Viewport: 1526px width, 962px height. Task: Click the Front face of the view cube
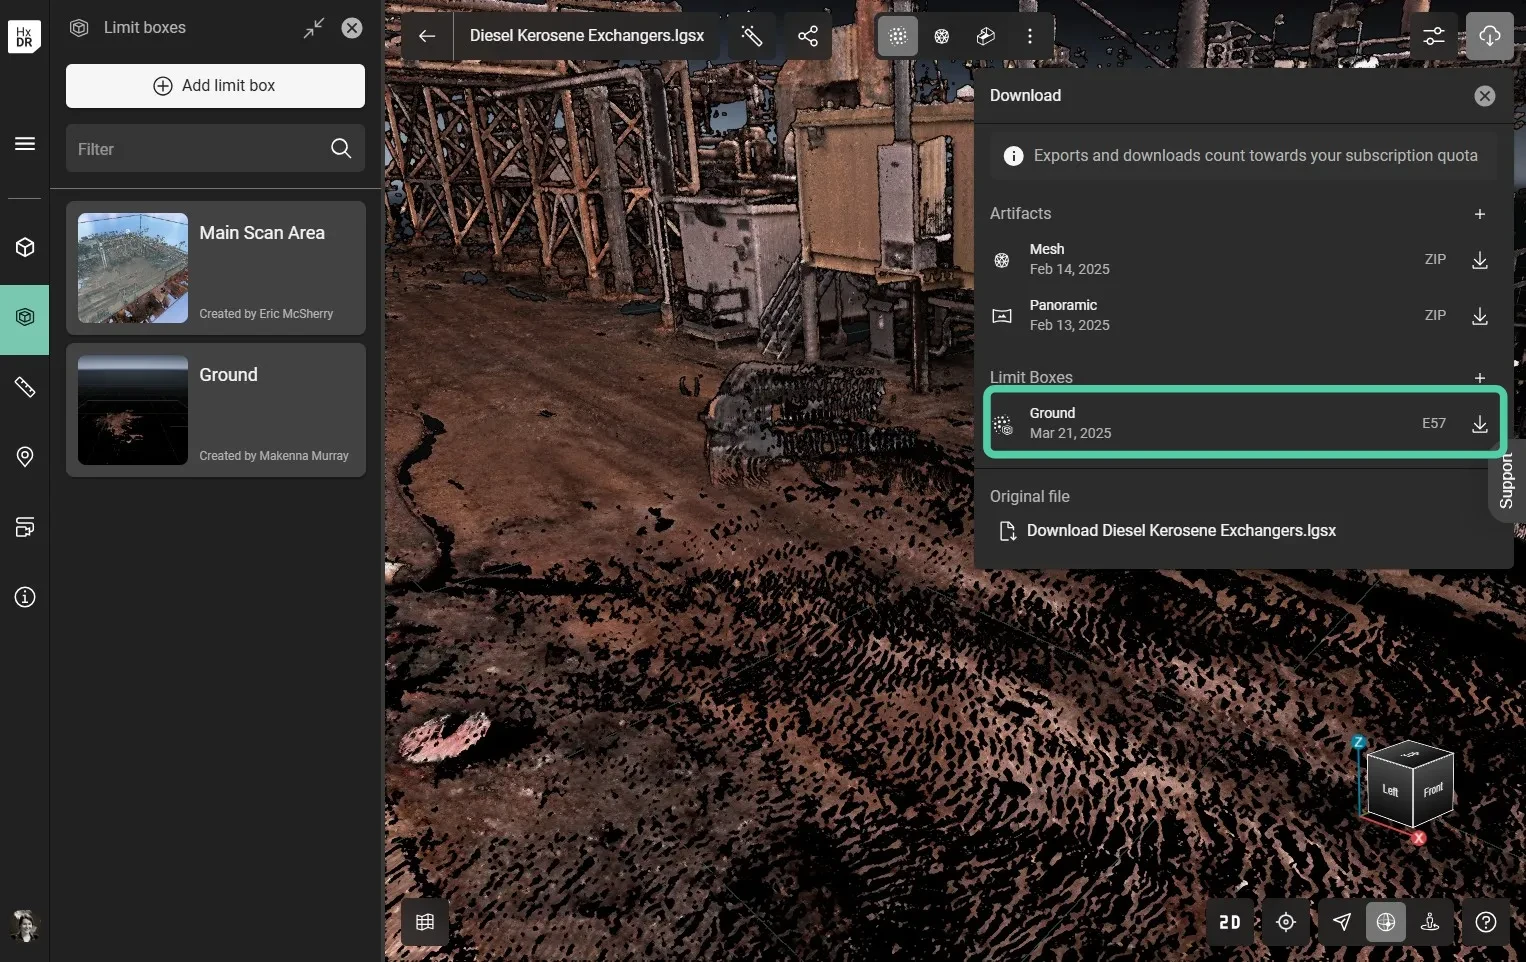[x=1433, y=791]
